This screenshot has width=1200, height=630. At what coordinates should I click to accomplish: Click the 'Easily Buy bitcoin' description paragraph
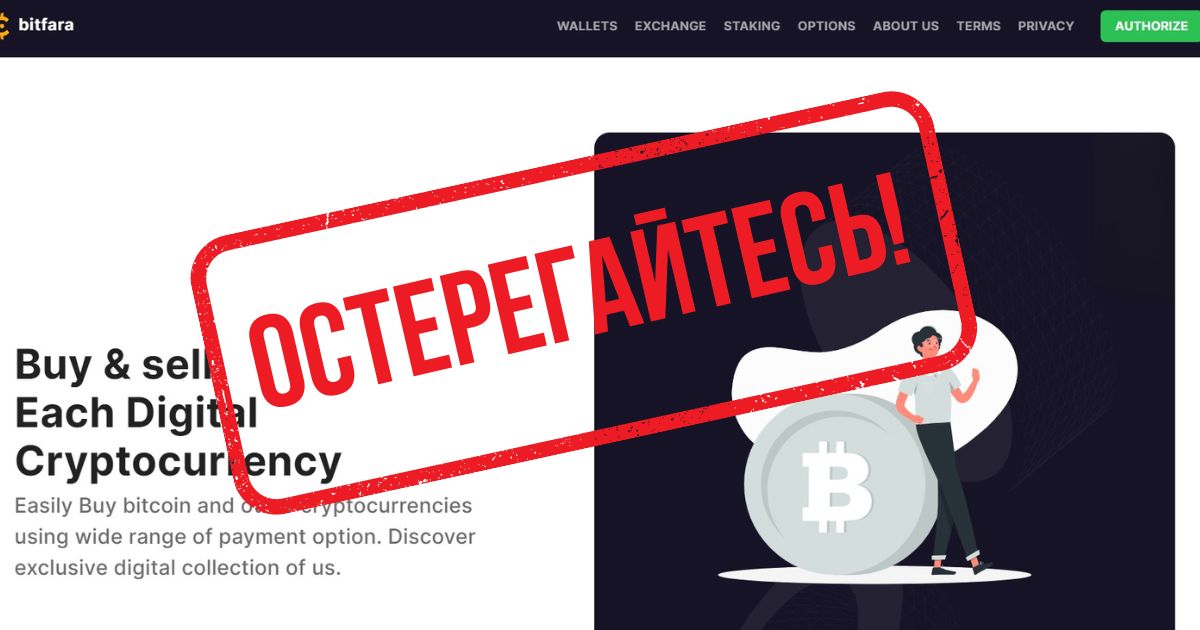pos(245,537)
